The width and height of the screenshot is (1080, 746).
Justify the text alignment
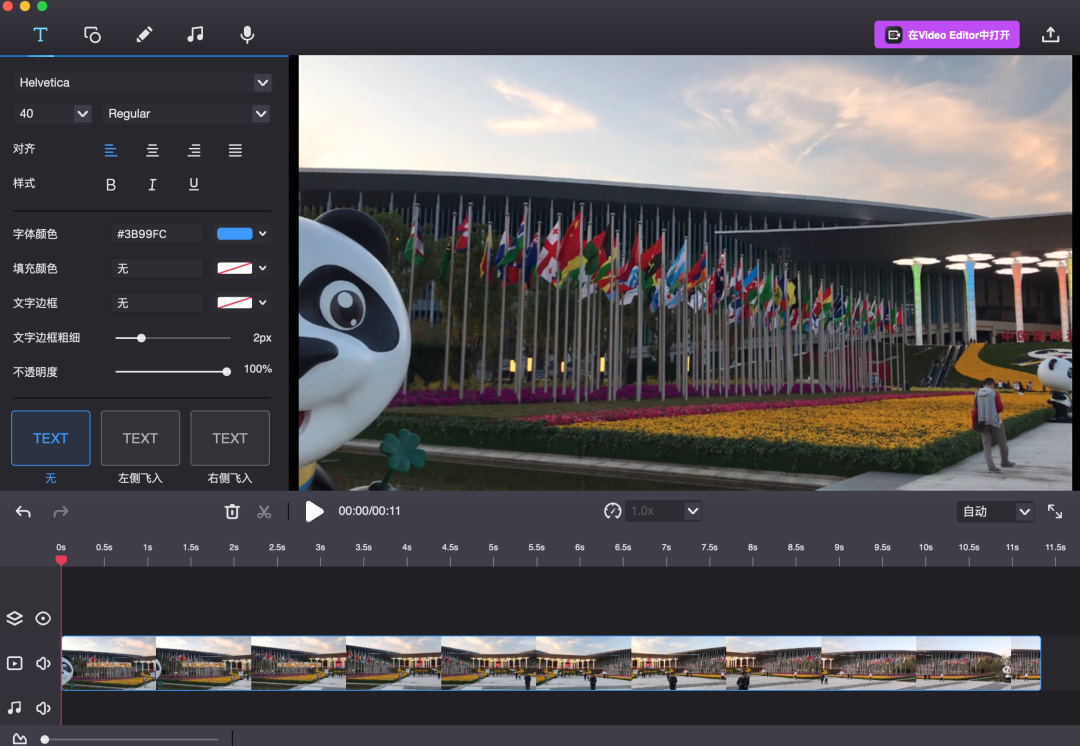236,150
